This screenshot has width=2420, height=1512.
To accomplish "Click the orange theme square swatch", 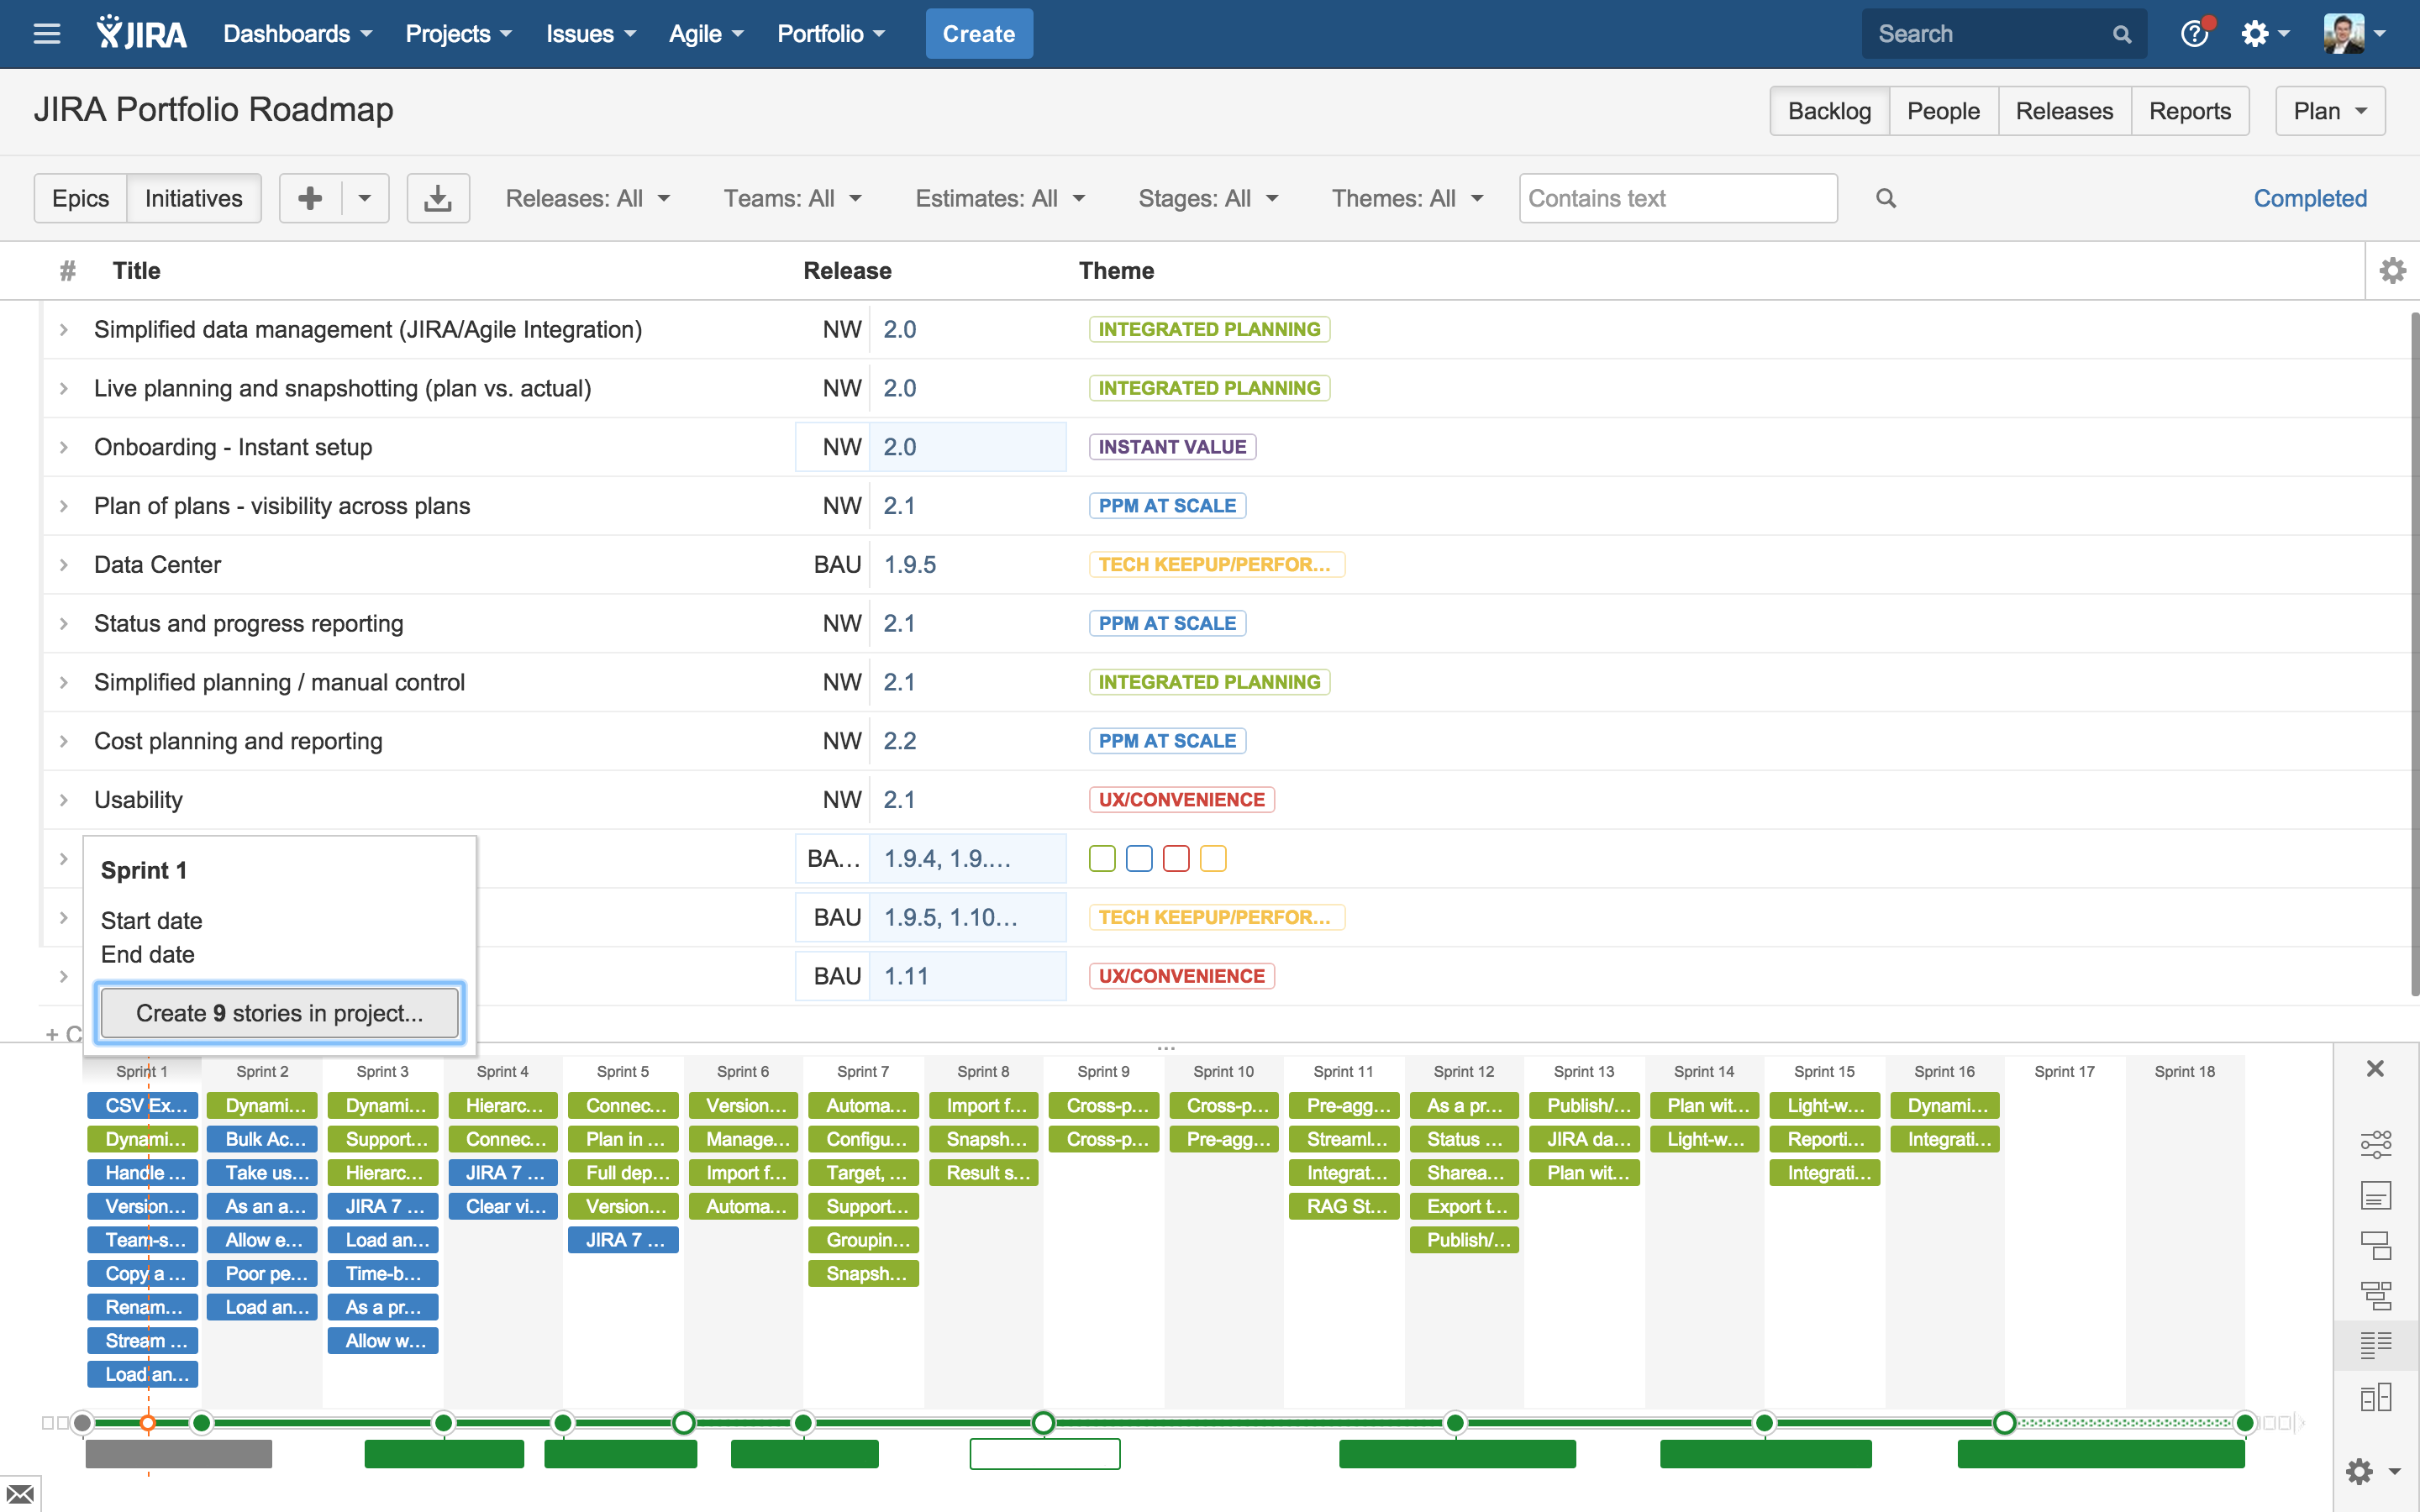I will tap(1213, 858).
